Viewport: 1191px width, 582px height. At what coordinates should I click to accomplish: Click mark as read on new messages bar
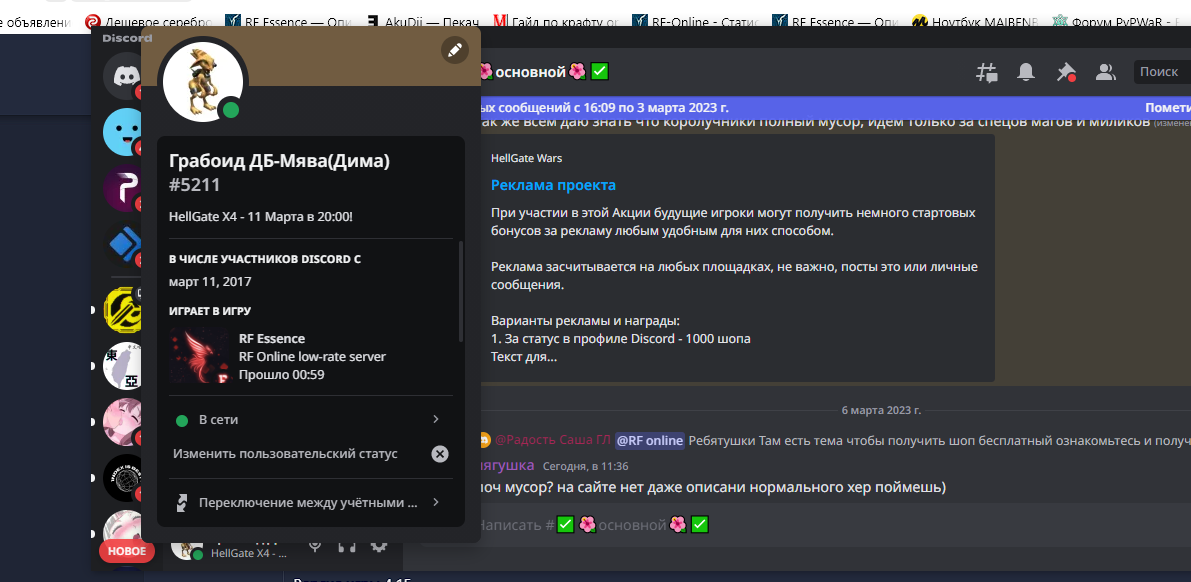1168,107
